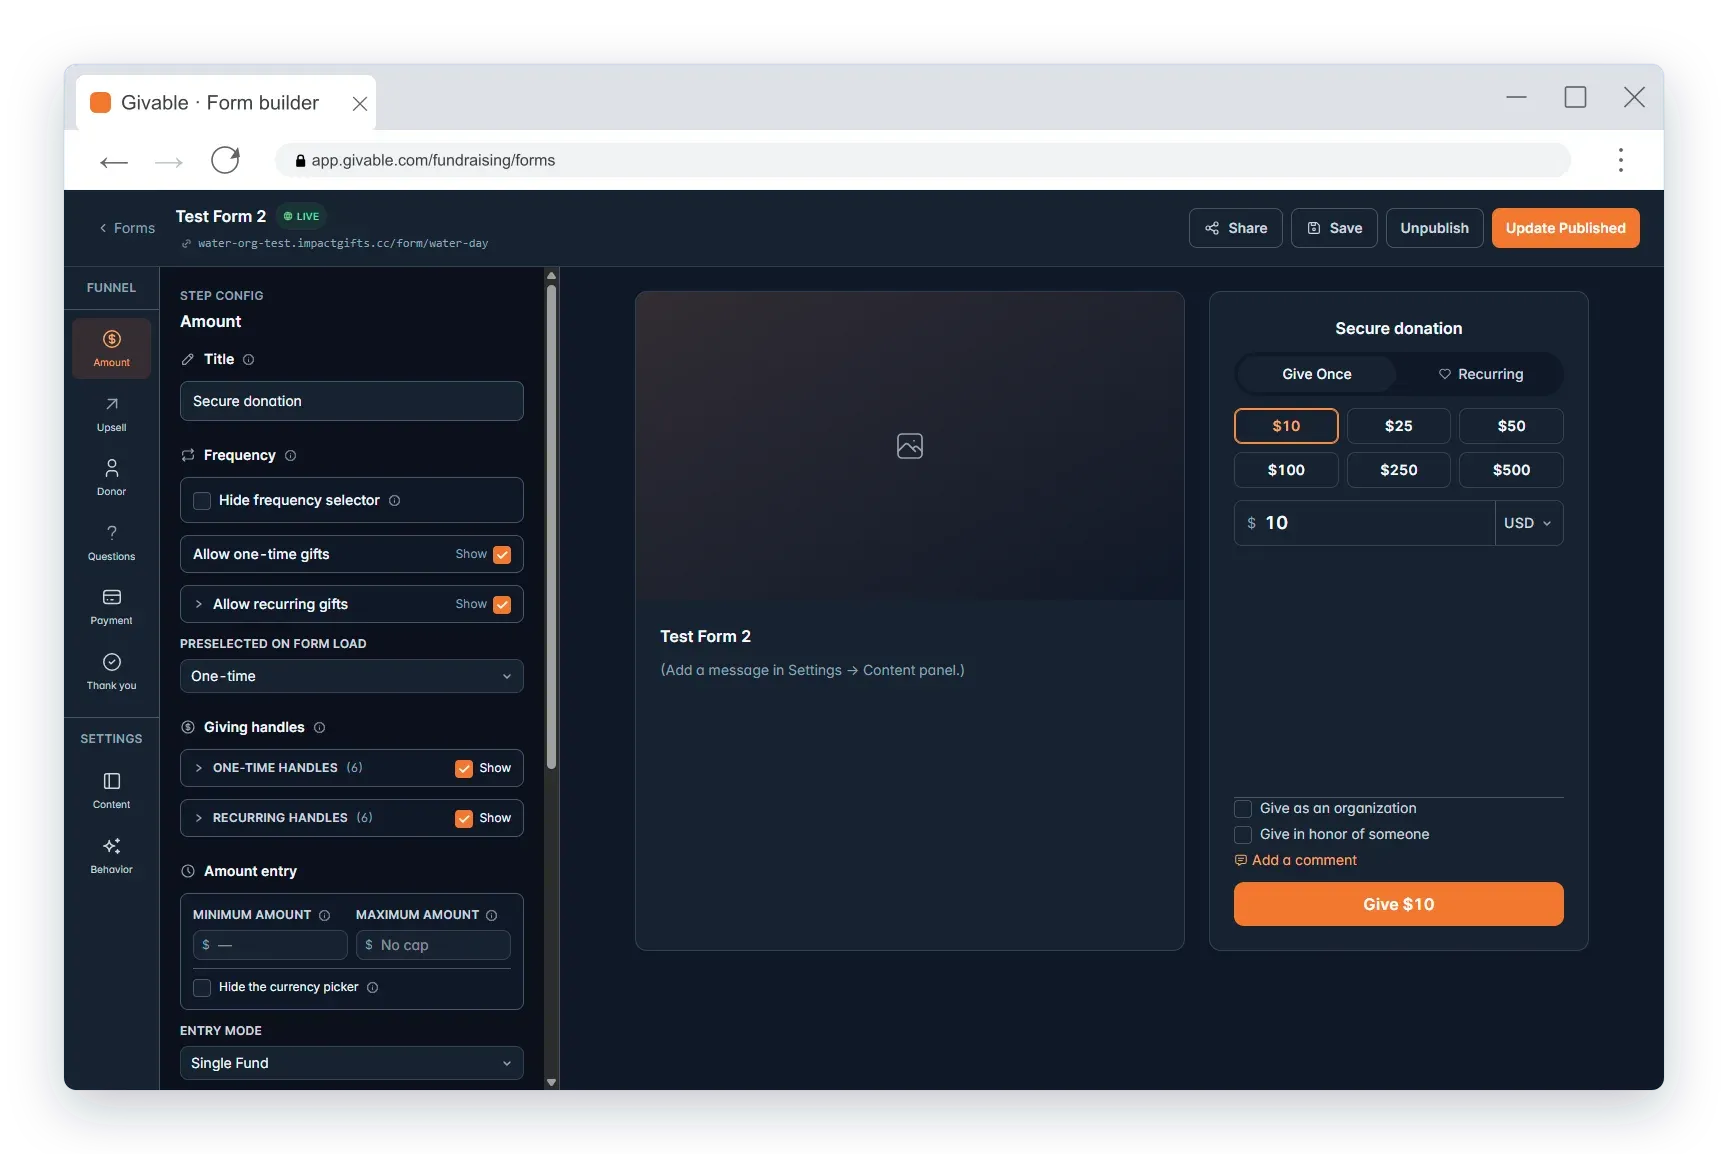
Task: Open the Entry Mode Single Fund dropdown
Action: pyautogui.click(x=352, y=1063)
